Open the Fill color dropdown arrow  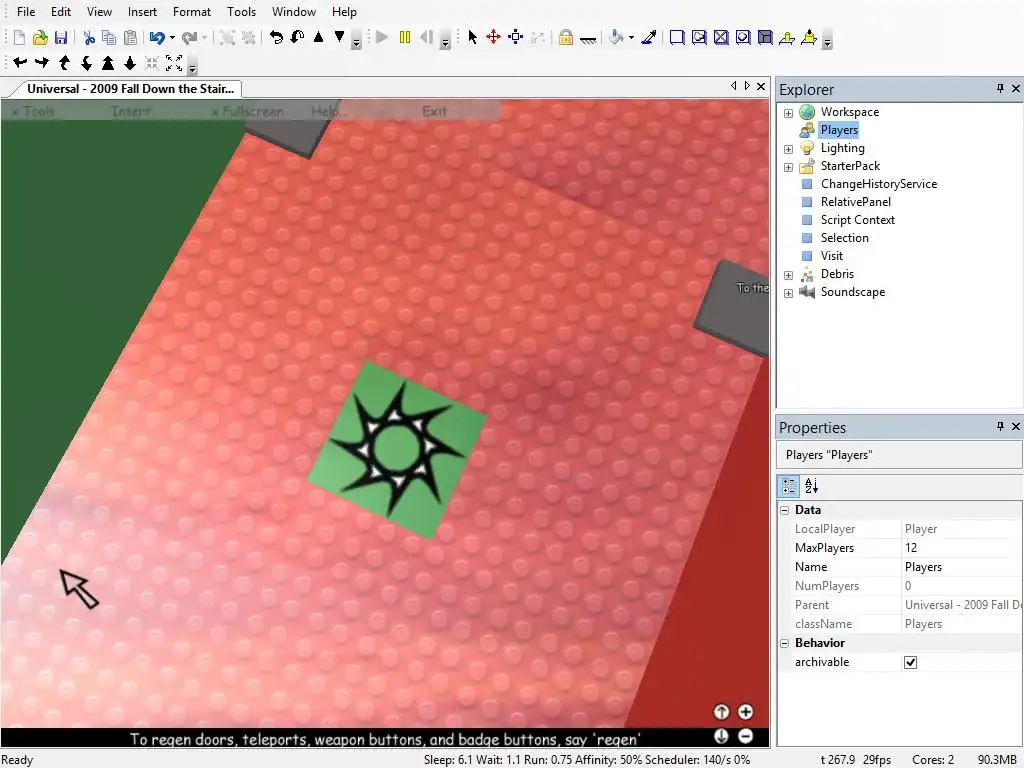[631, 38]
